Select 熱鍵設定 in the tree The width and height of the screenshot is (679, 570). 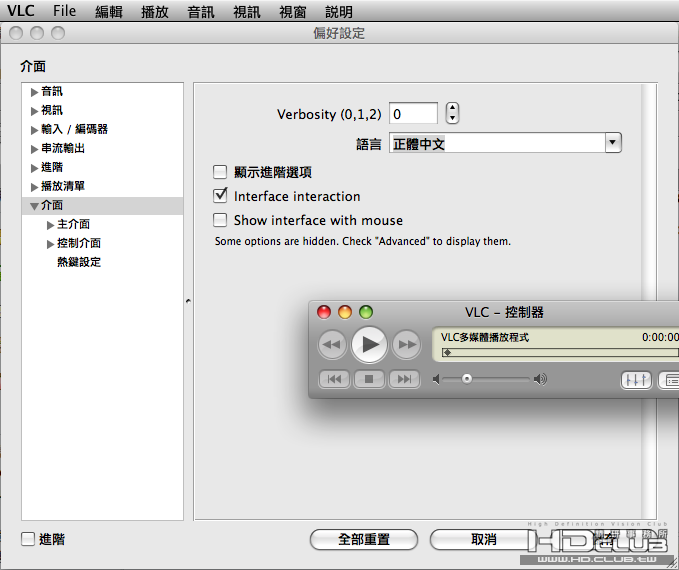point(79,262)
